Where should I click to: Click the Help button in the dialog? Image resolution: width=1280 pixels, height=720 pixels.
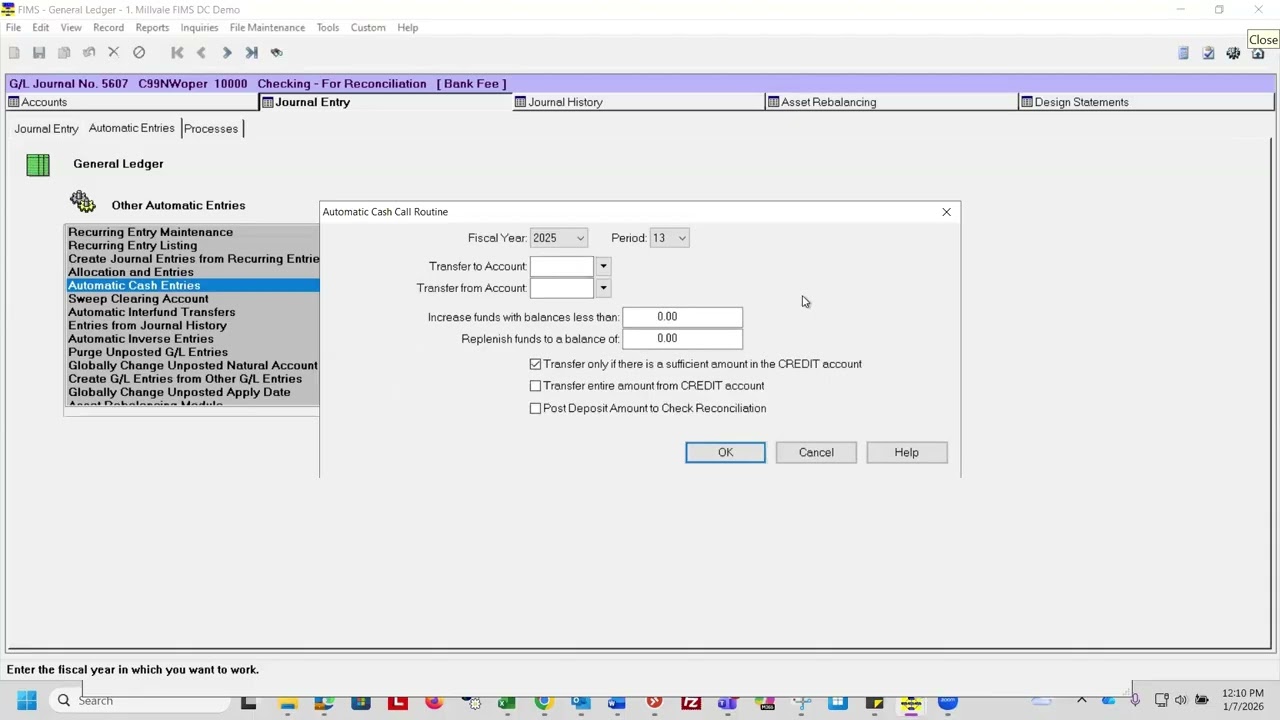click(906, 453)
